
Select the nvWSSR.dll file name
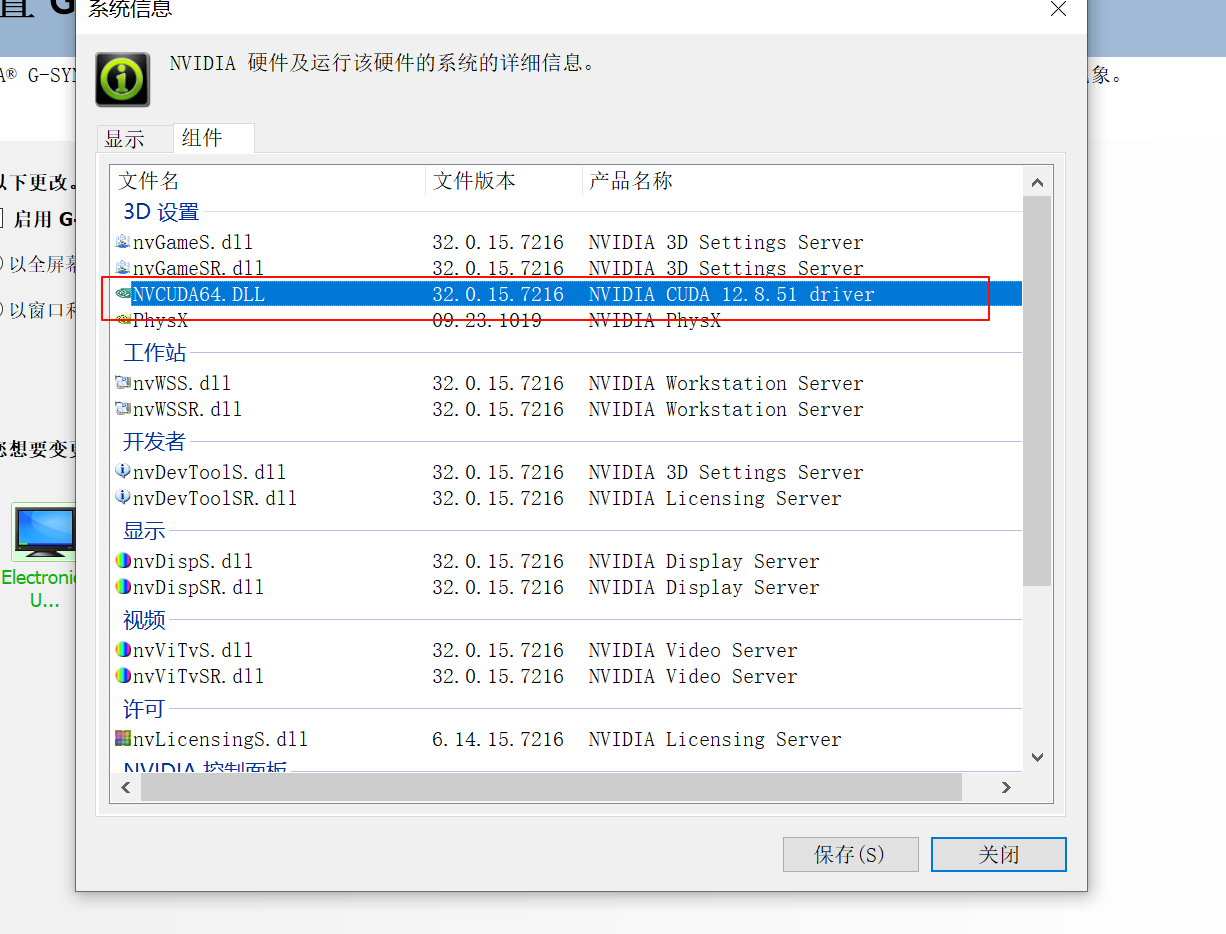tap(188, 409)
